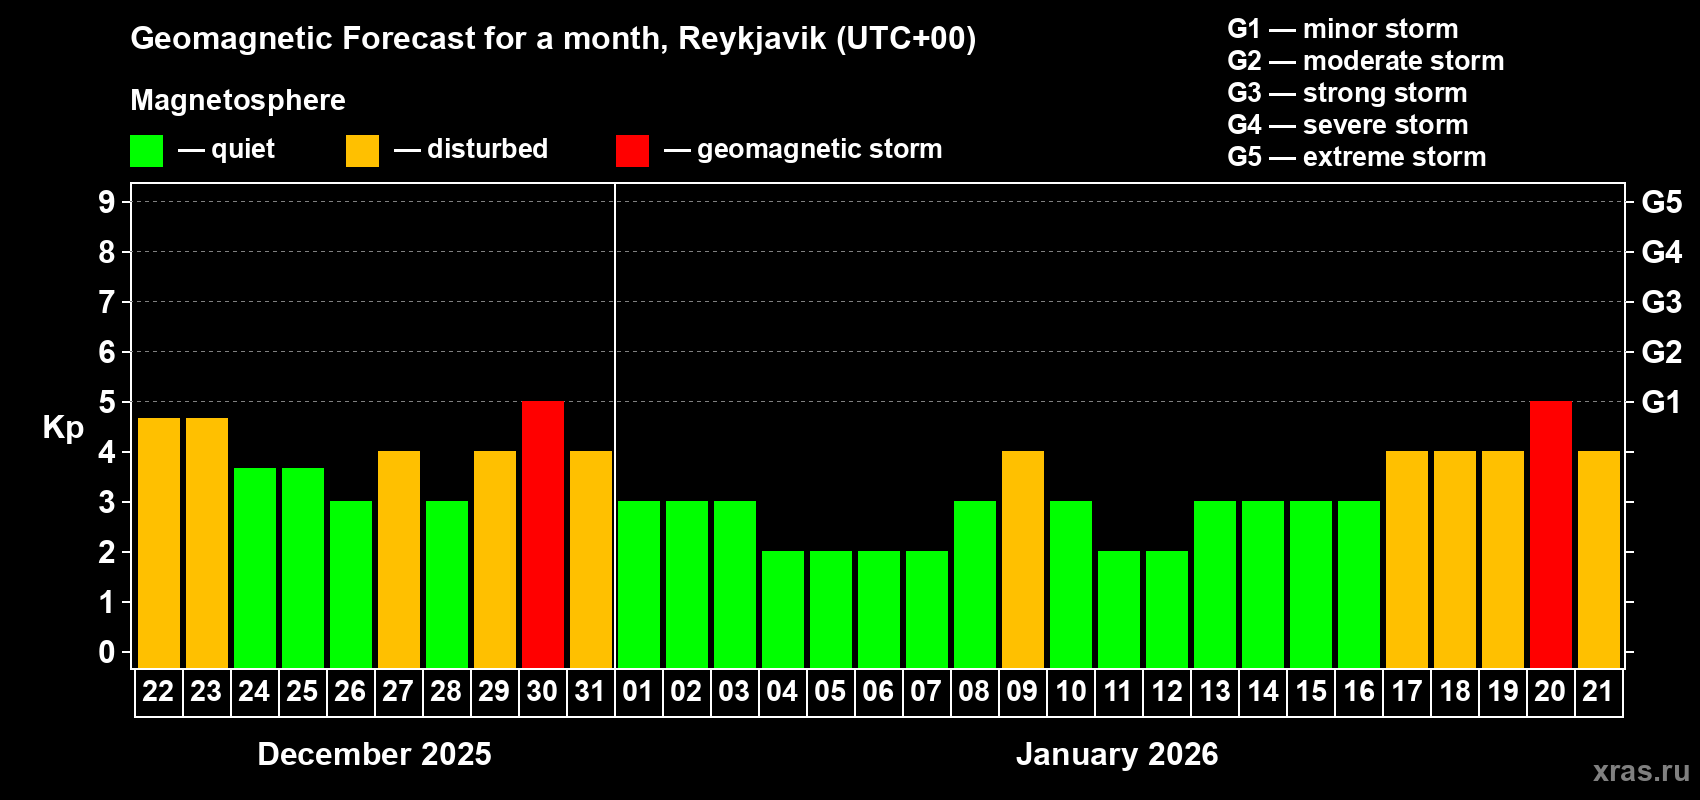Screen dimensions: 1700x800
Task: Click date label 11 on the axis
Action: pyautogui.click(x=1118, y=692)
